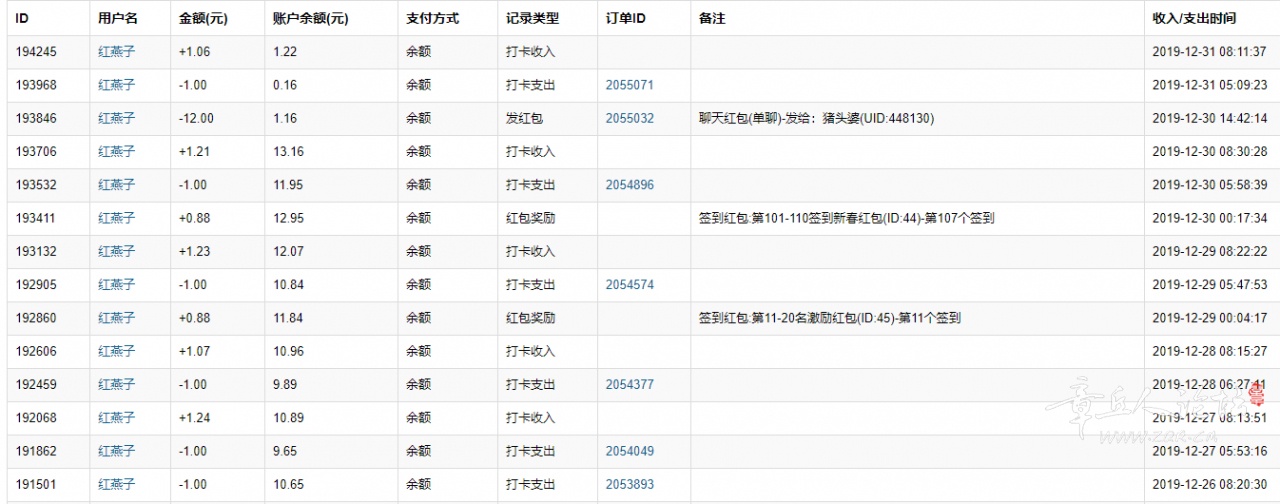Click account balance 9.89 cell

click(331, 385)
